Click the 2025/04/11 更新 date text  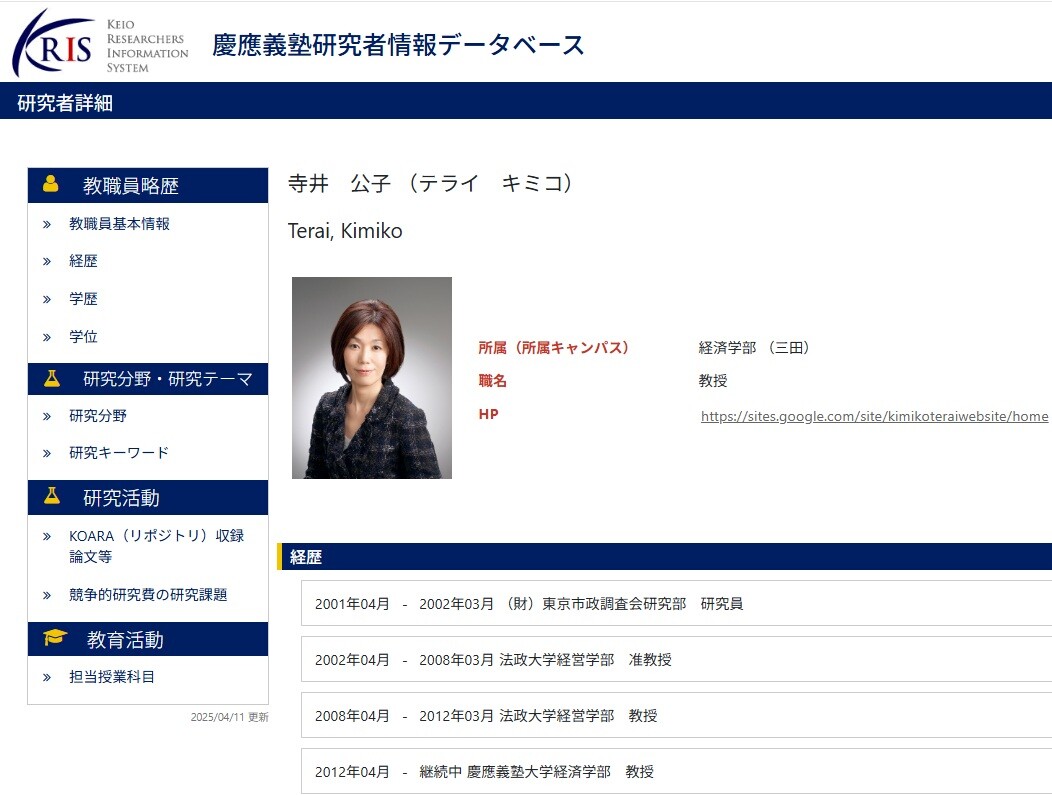tap(229, 717)
